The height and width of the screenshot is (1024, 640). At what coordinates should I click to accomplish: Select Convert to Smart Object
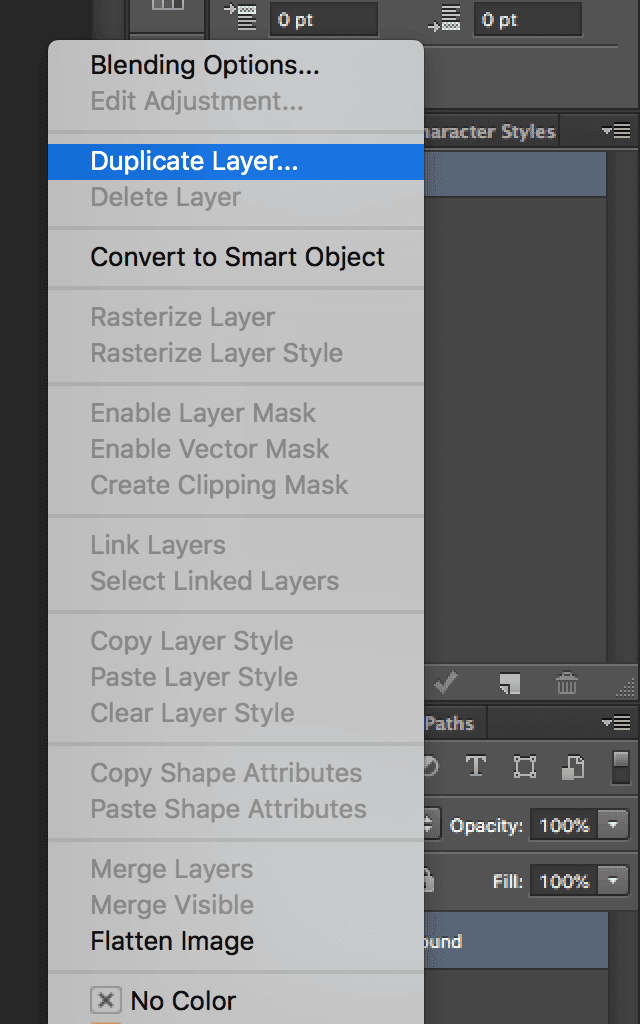(x=236, y=257)
